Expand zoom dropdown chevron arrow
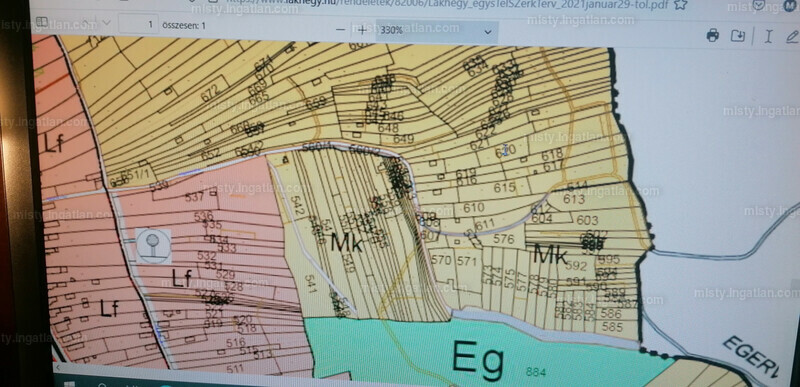This screenshot has height=387, width=800. 488,32
